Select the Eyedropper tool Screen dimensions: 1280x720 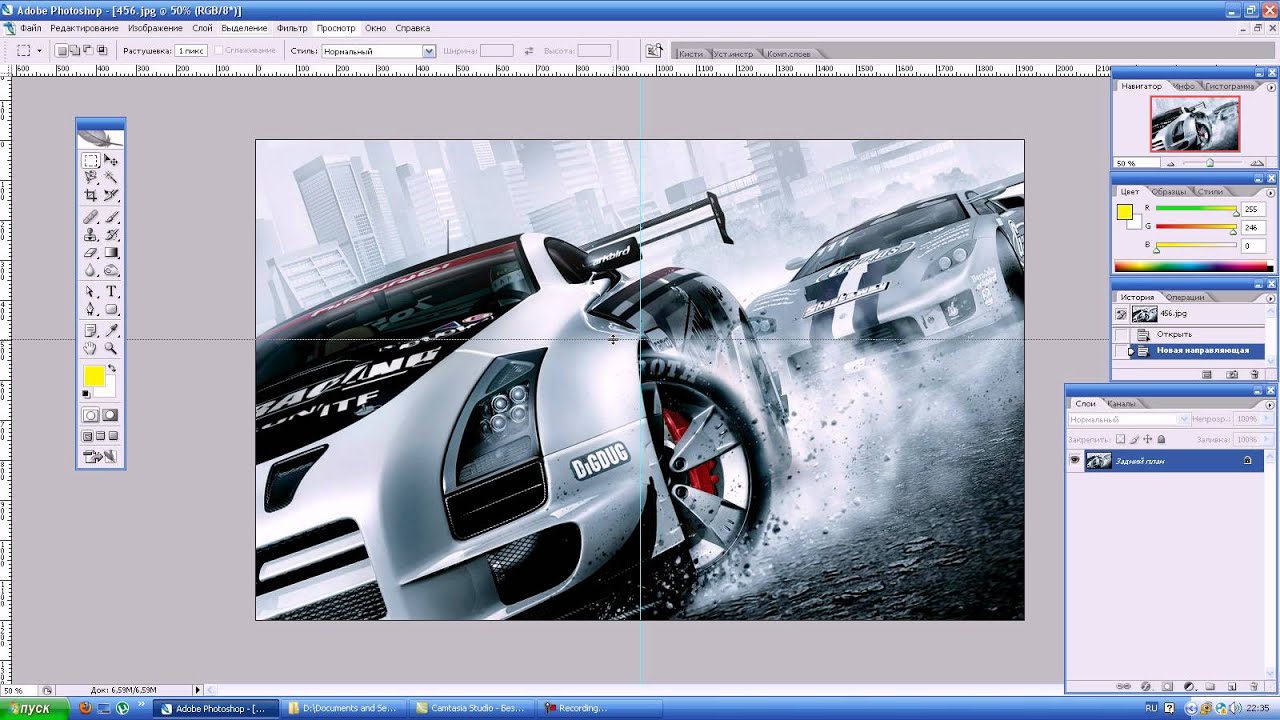pos(111,331)
